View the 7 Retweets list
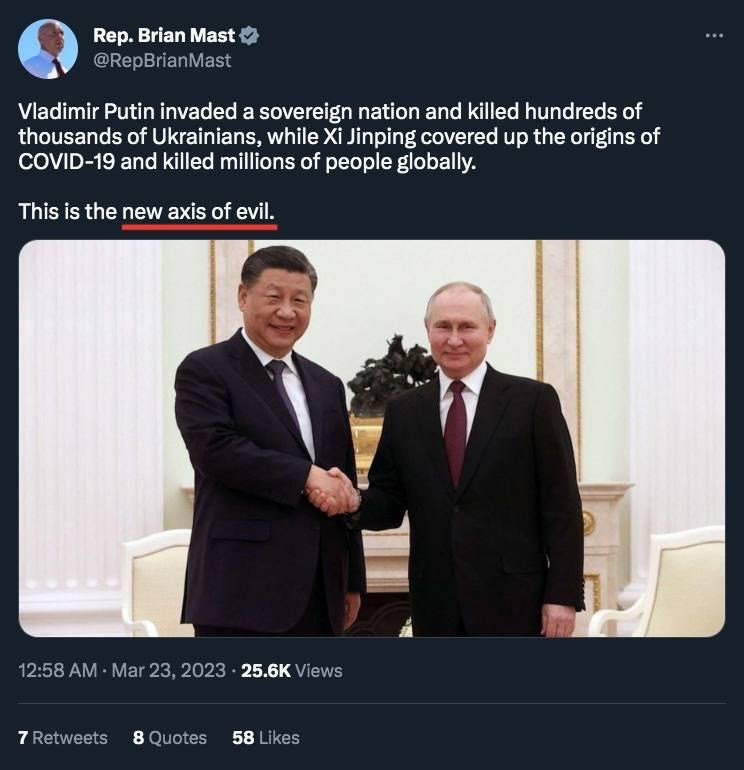This screenshot has width=744, height=770. [x=63, y=738]
